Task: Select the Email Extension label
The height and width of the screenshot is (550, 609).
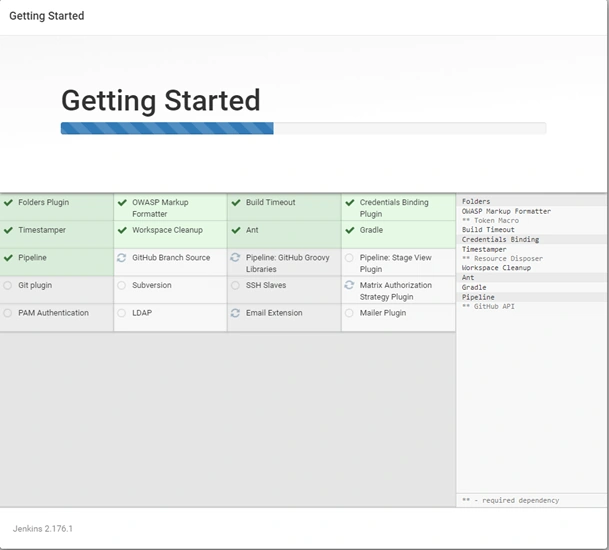Action: click(274, 313)
